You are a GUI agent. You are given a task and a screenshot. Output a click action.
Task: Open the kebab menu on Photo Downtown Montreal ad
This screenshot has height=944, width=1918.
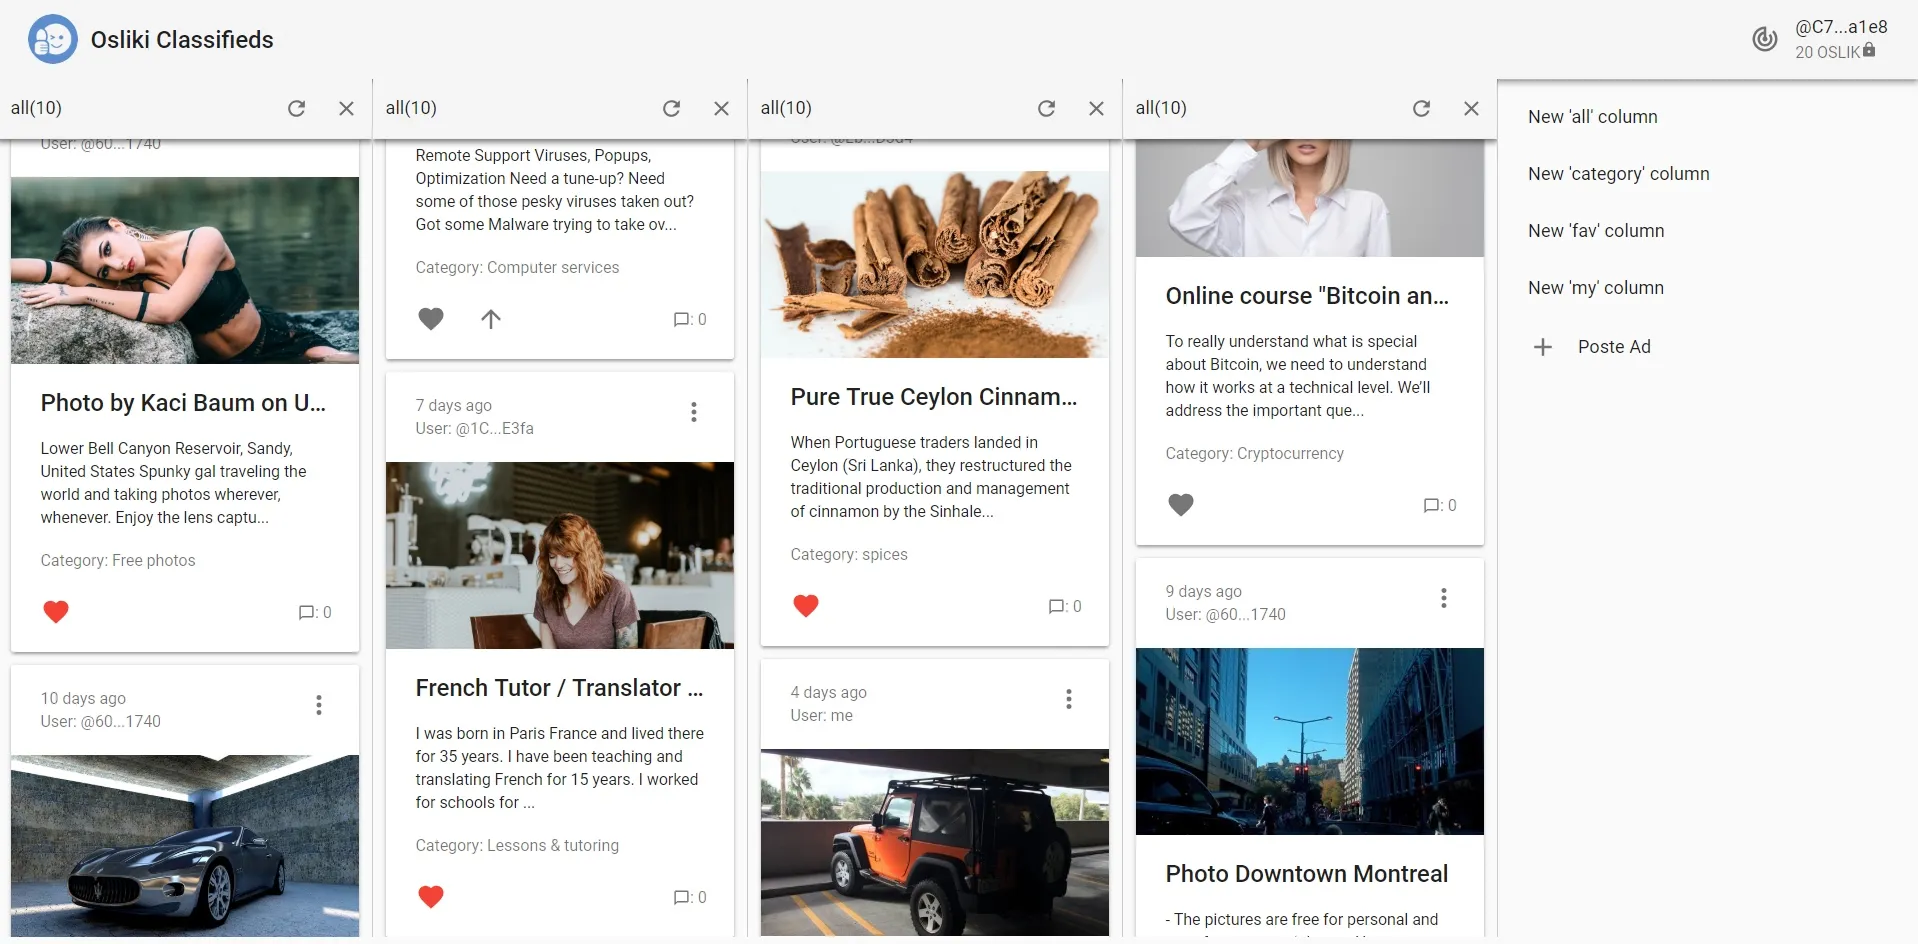click(1443, 598)
